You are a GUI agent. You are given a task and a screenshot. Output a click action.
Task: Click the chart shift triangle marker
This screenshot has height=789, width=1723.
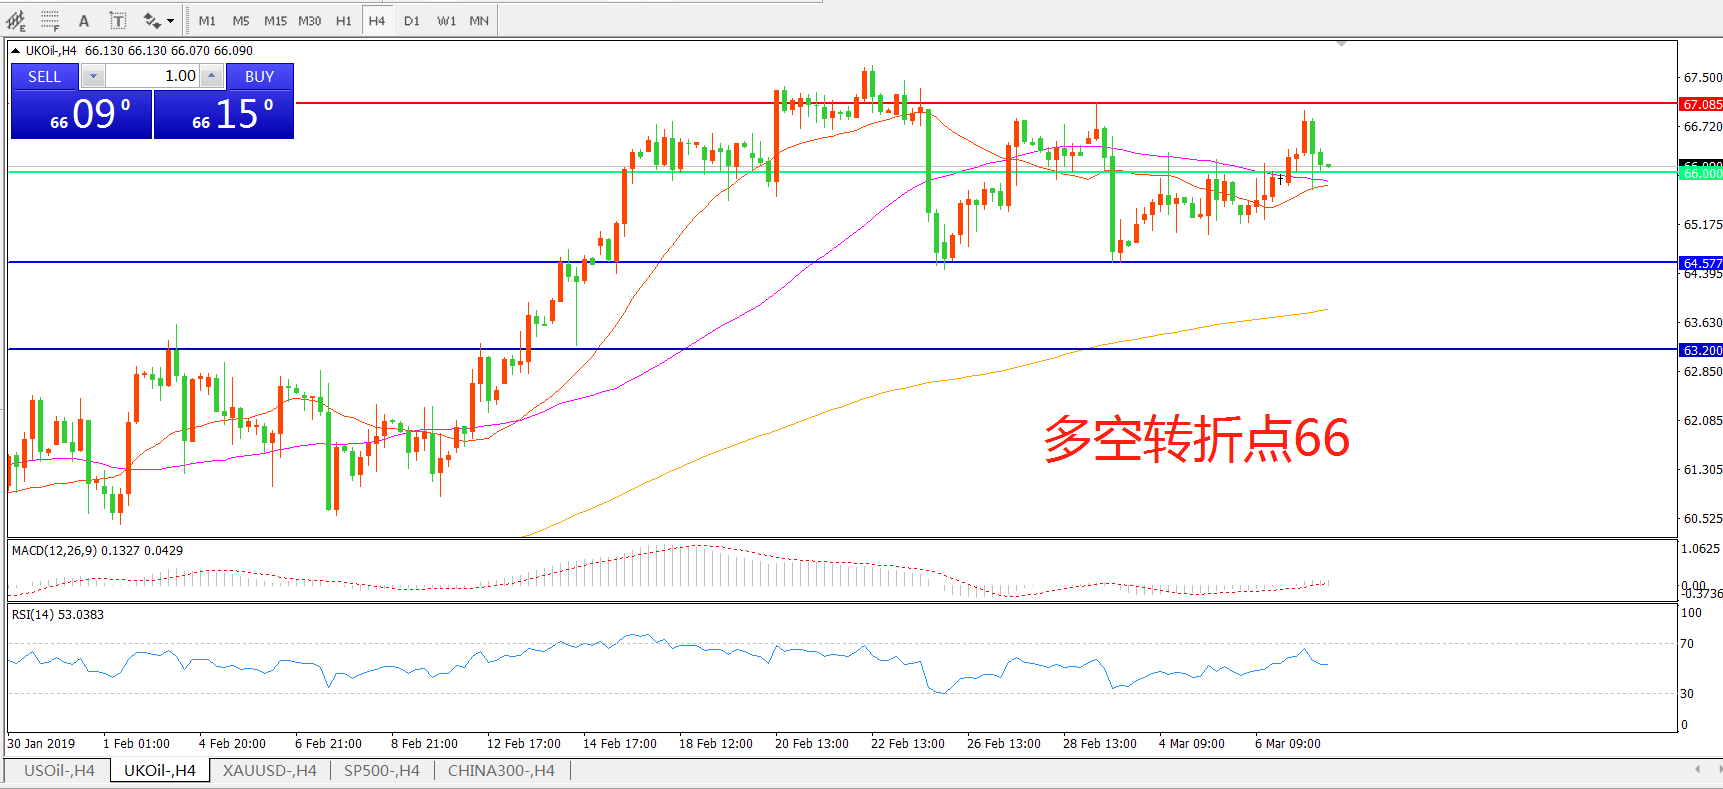pyautogui.click(x=1341, y=44)
